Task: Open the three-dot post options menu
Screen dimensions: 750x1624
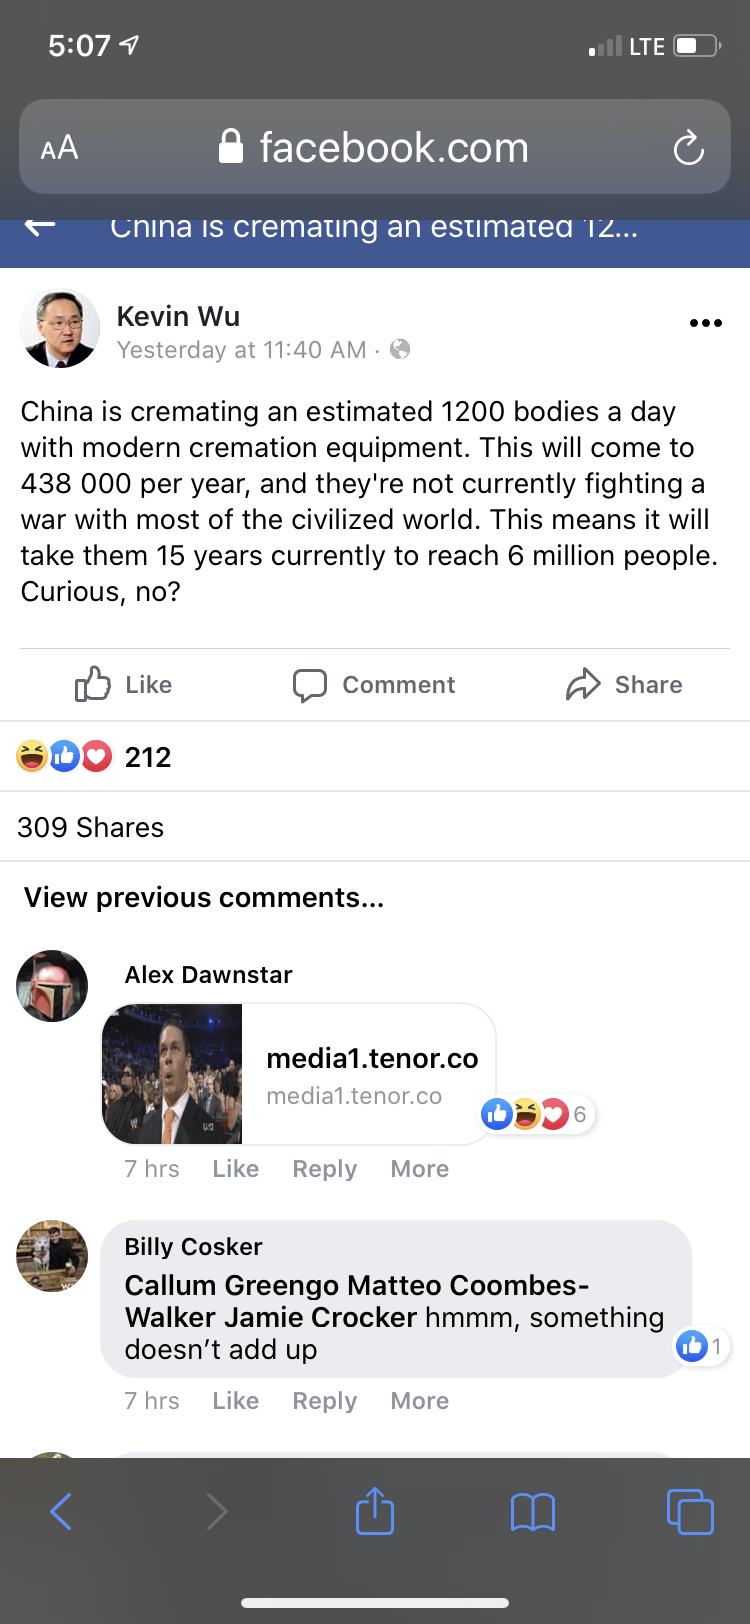Action: [705, 323]
